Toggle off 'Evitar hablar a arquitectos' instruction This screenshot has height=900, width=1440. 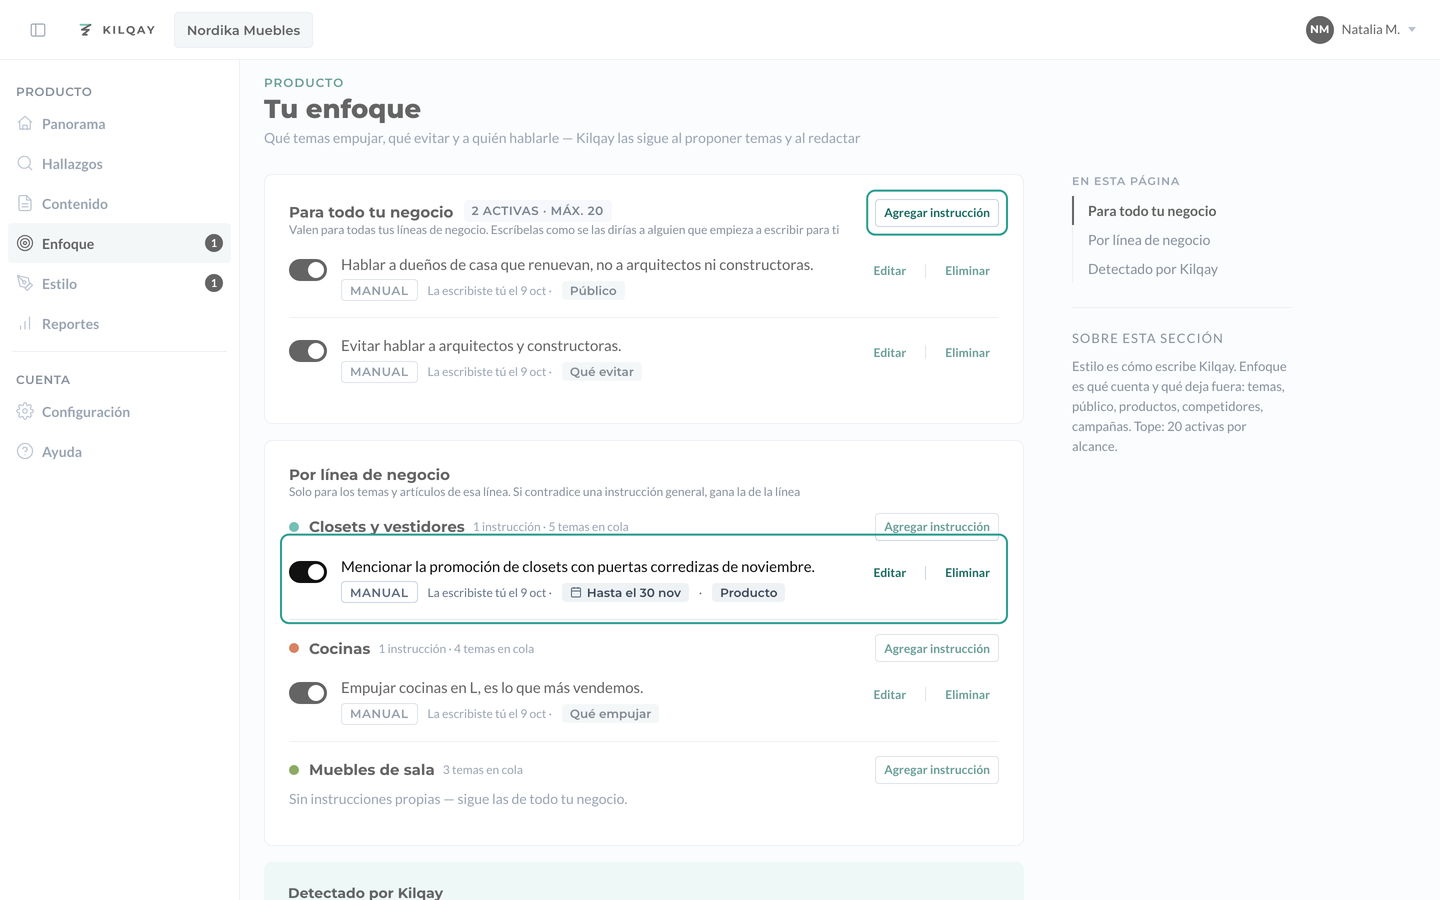click(x=308, y=351)
